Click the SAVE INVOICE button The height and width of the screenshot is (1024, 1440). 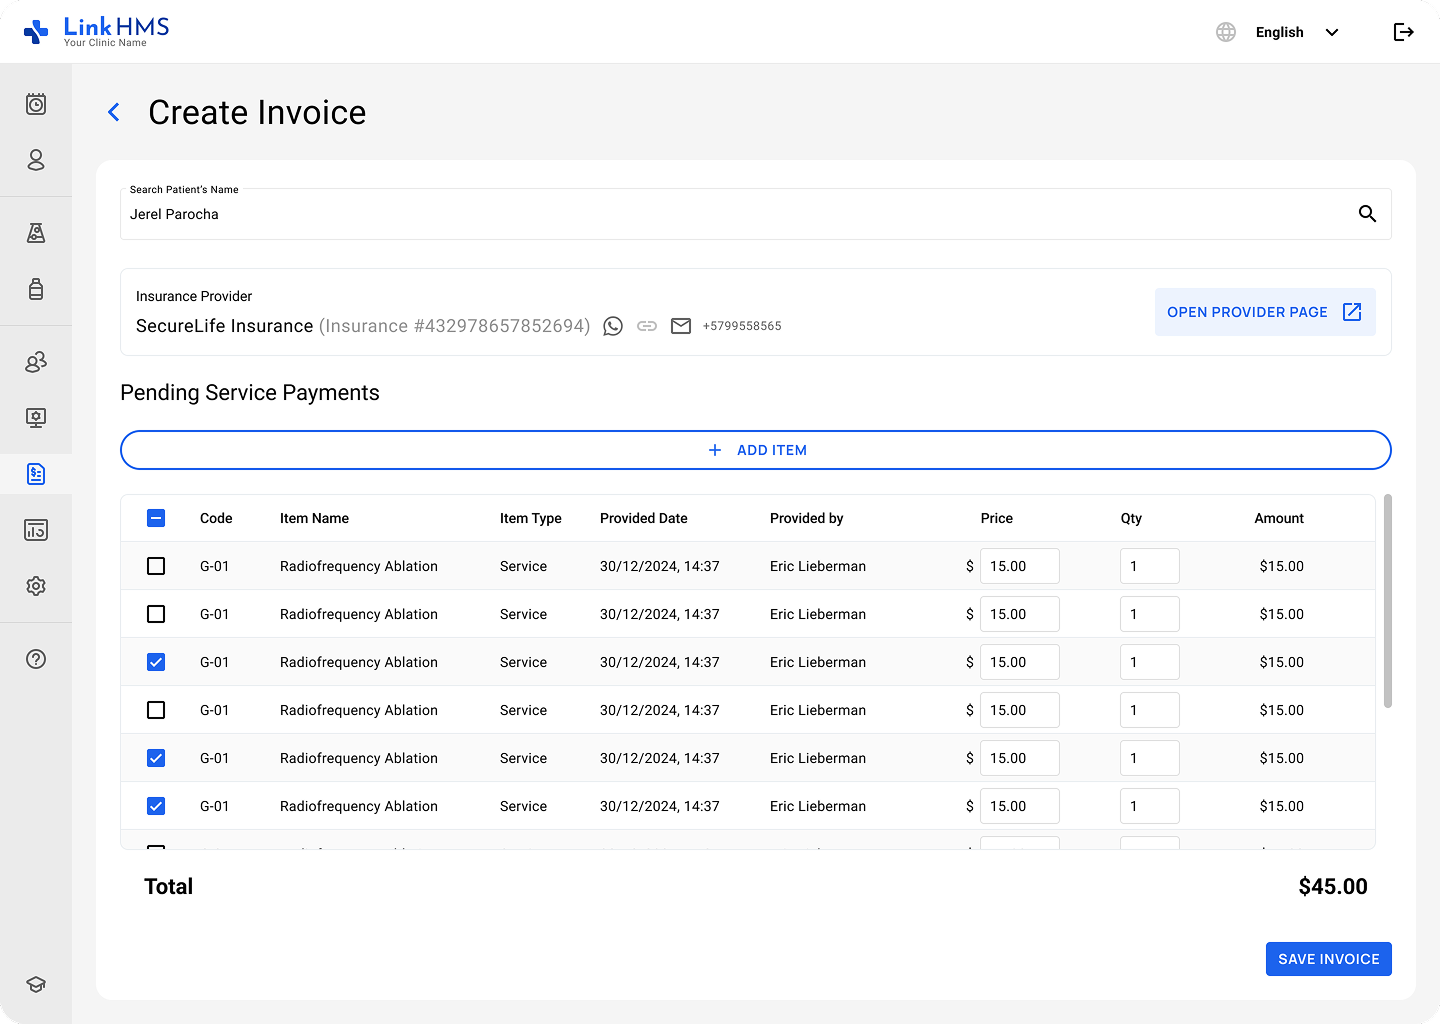[1328, 959]
